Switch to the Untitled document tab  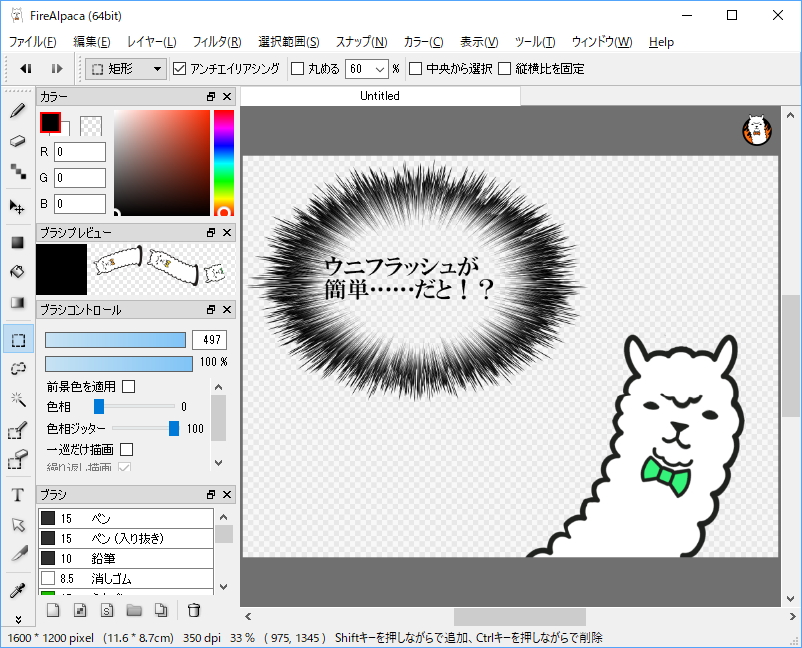[x=380, y=96]
